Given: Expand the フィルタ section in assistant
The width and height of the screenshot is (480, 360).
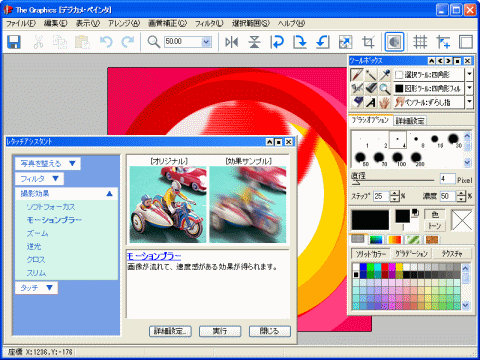Looking at the screenshot, I should pos(39,179).
